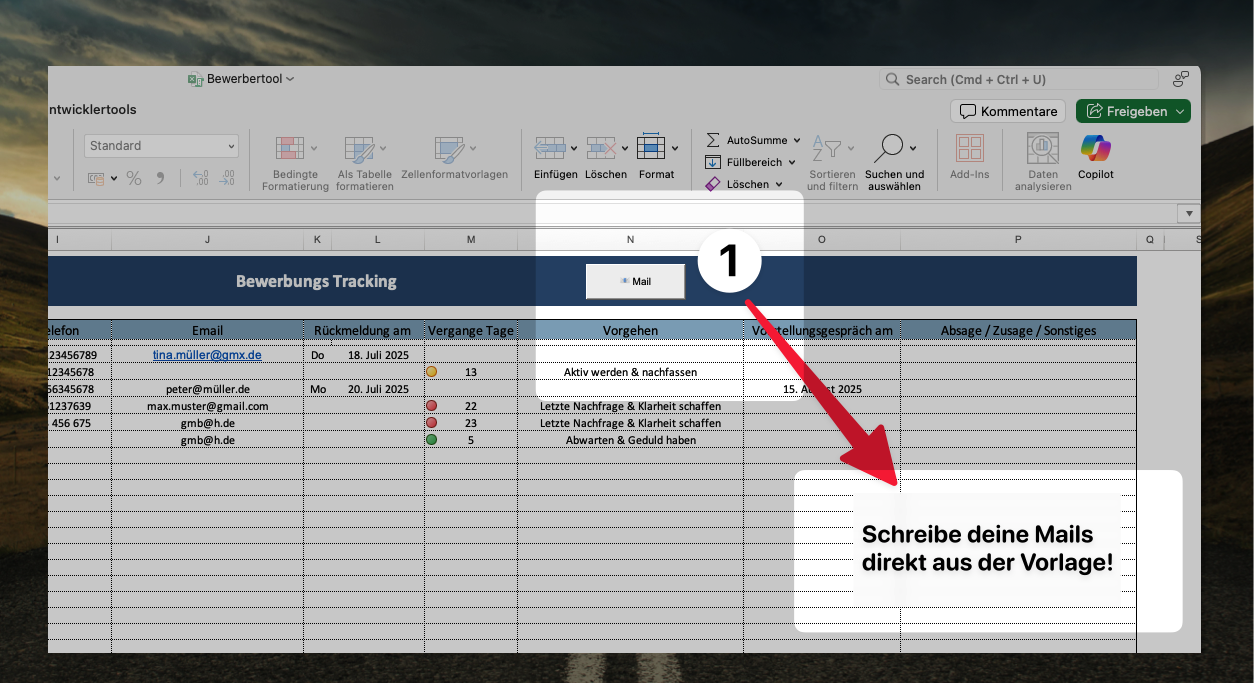Click the Füllbereich down-arrow icon
This screenshot has width=1254, height=683.
click(x=713, y=162)
